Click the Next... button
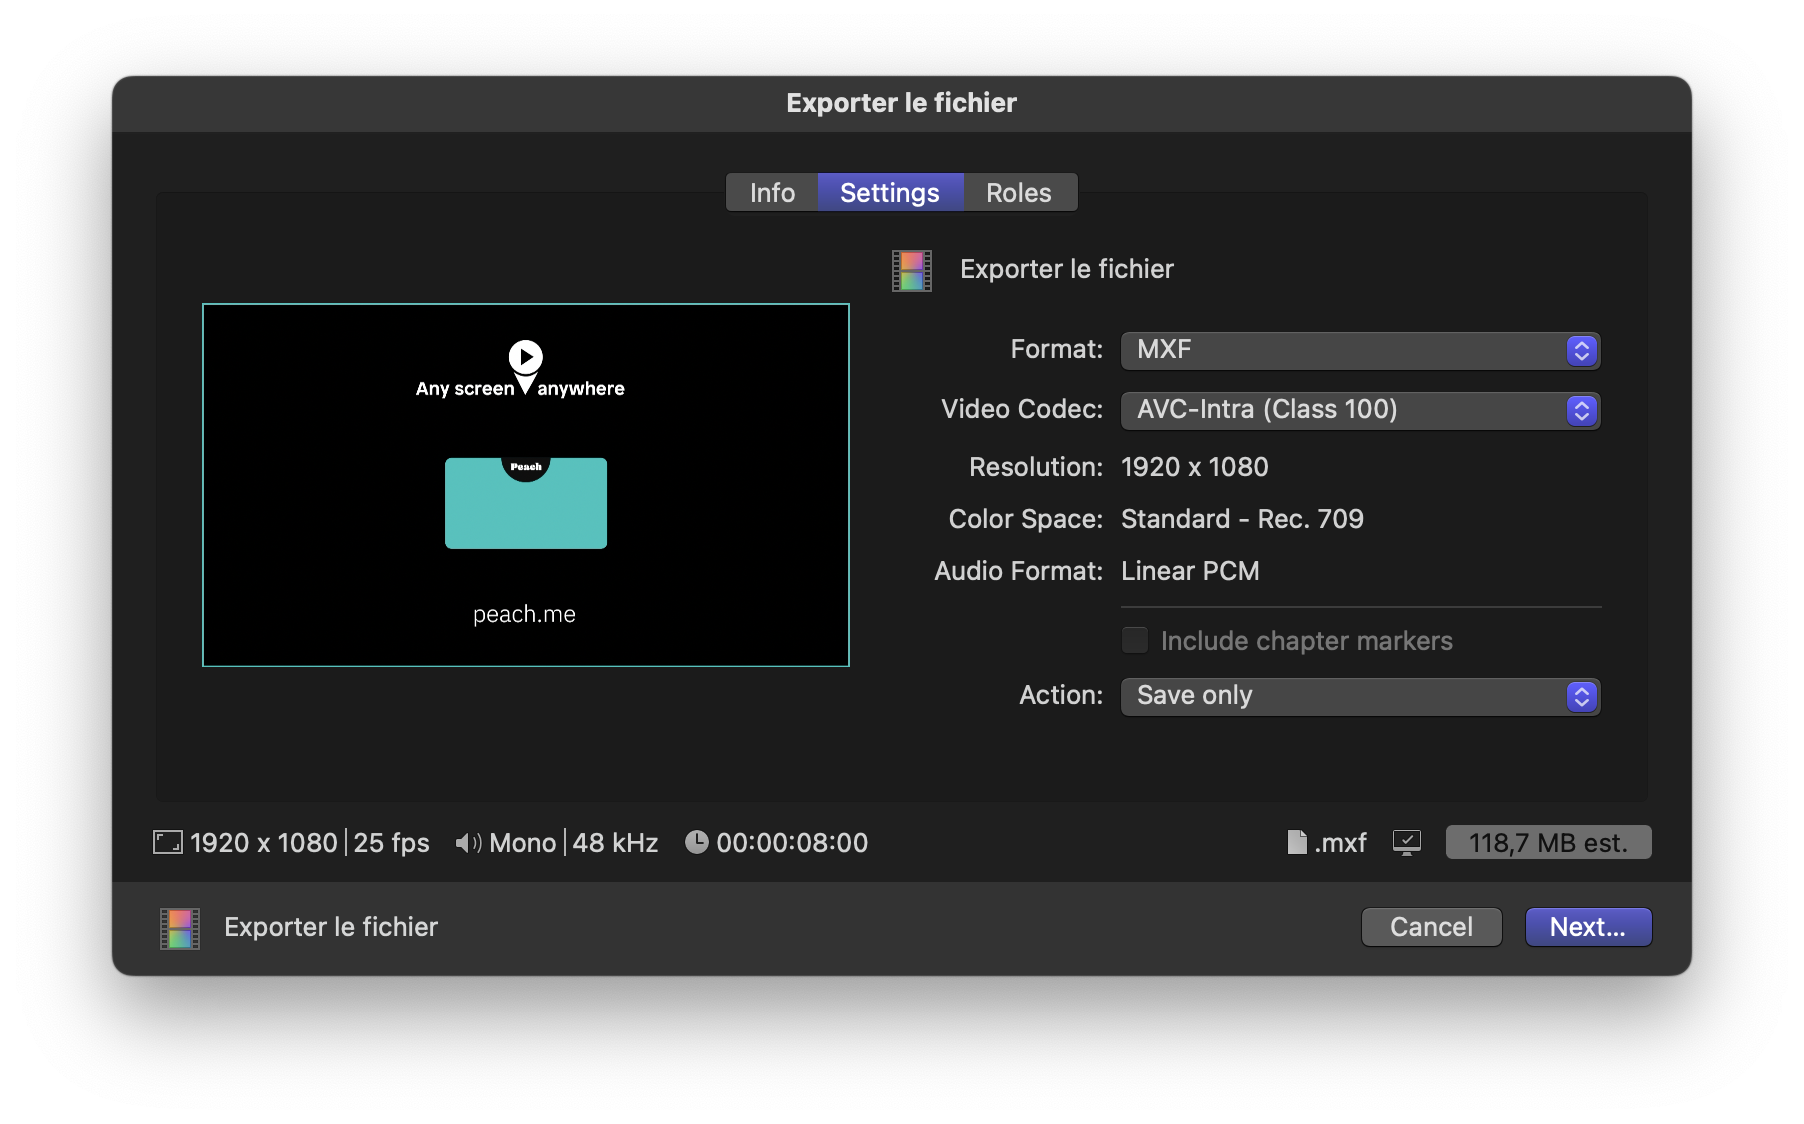Screen dimensions: 1804x1124 click(1588, 927)
